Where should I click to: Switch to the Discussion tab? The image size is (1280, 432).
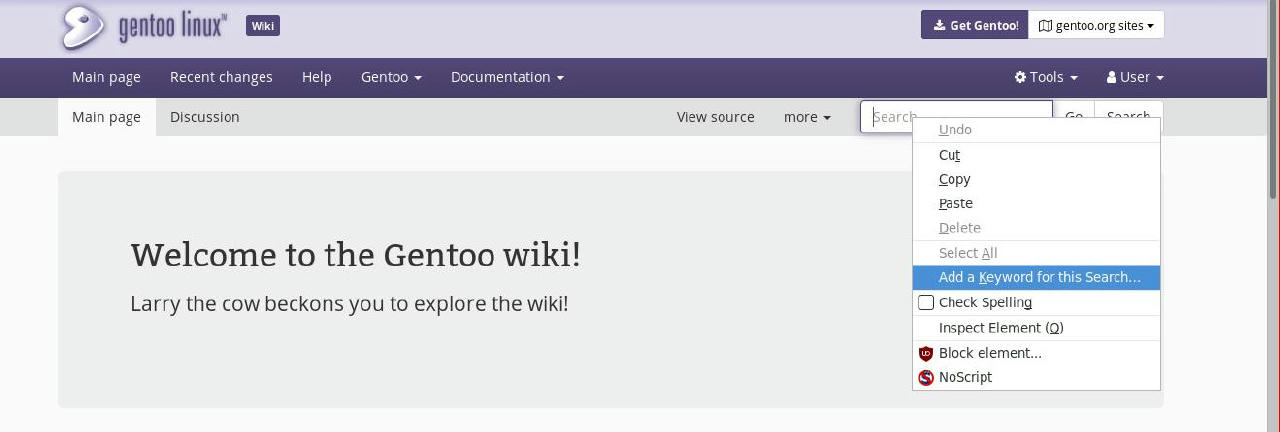click(204, 117)
